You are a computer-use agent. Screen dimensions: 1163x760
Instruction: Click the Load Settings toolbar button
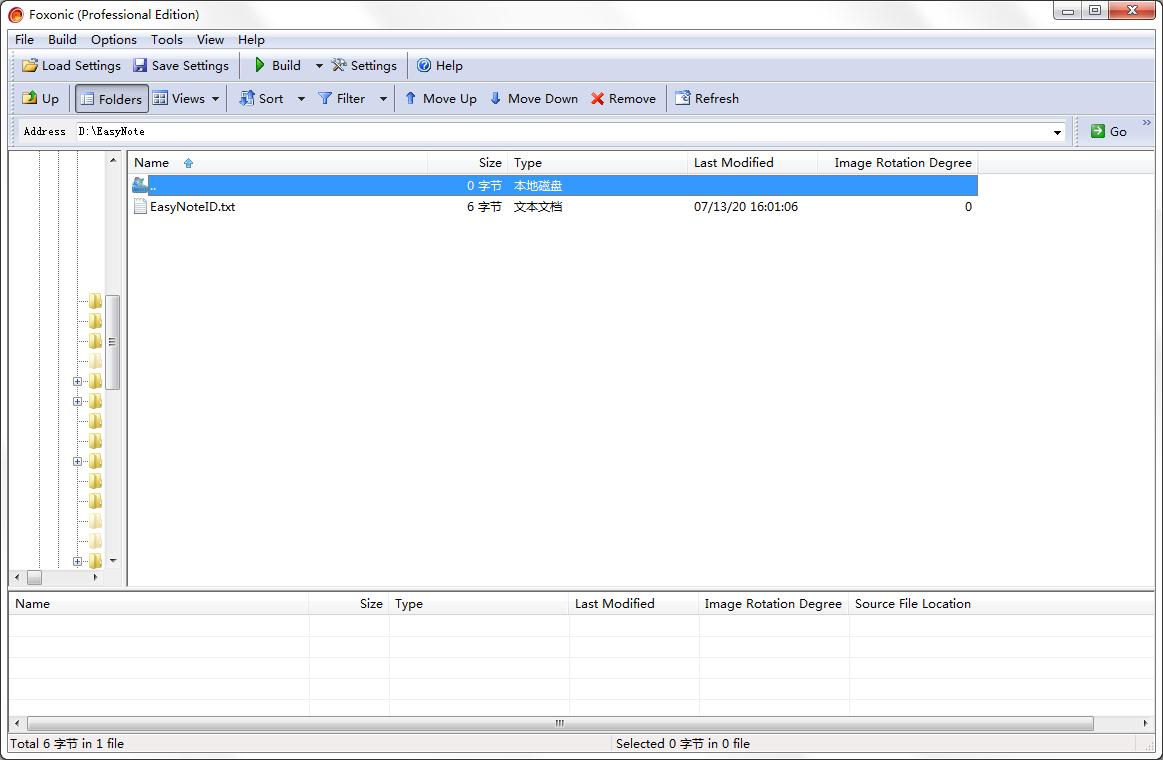pos(71,65)
